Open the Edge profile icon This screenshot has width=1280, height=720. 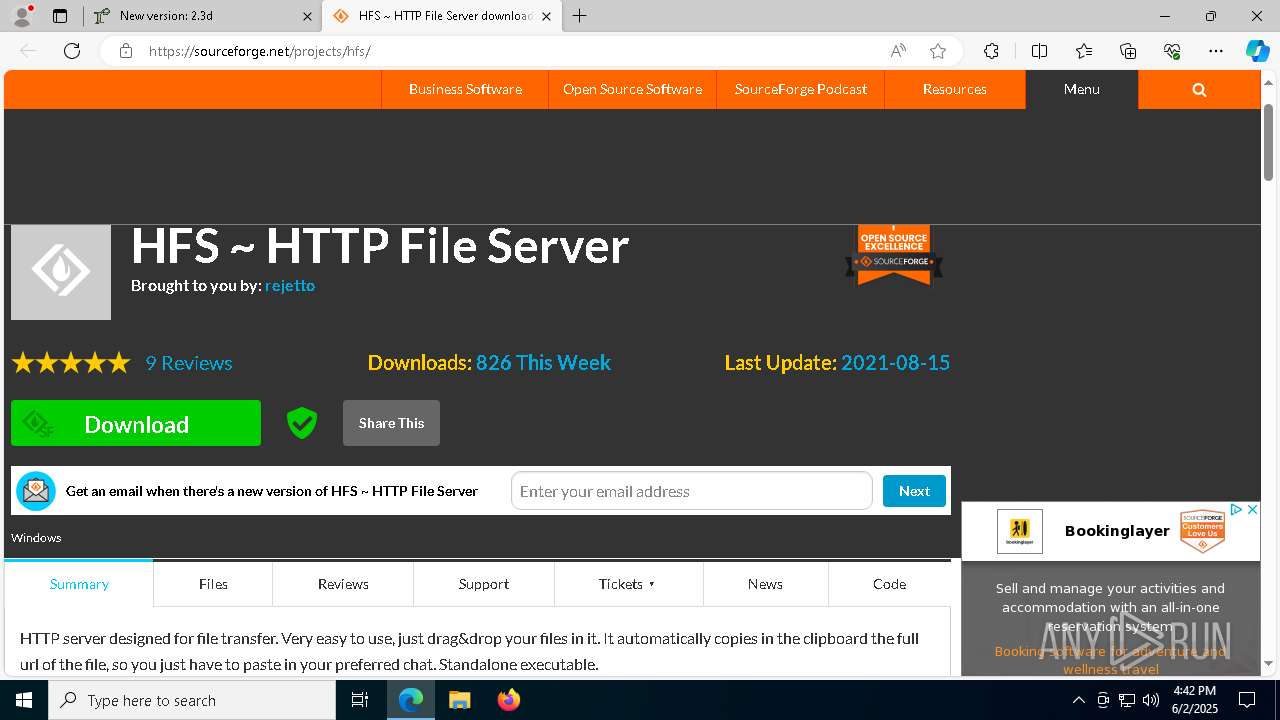(22, 16)
